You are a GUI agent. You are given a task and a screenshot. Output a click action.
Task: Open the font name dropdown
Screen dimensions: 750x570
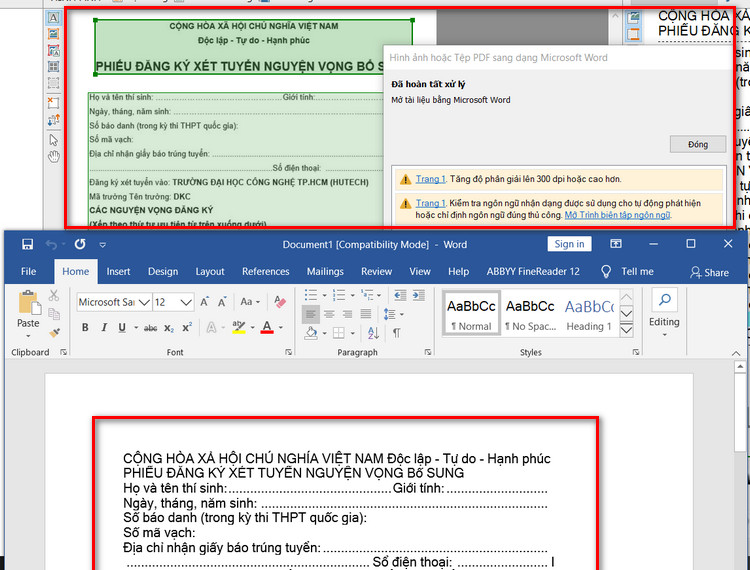[x=144, y=302]
